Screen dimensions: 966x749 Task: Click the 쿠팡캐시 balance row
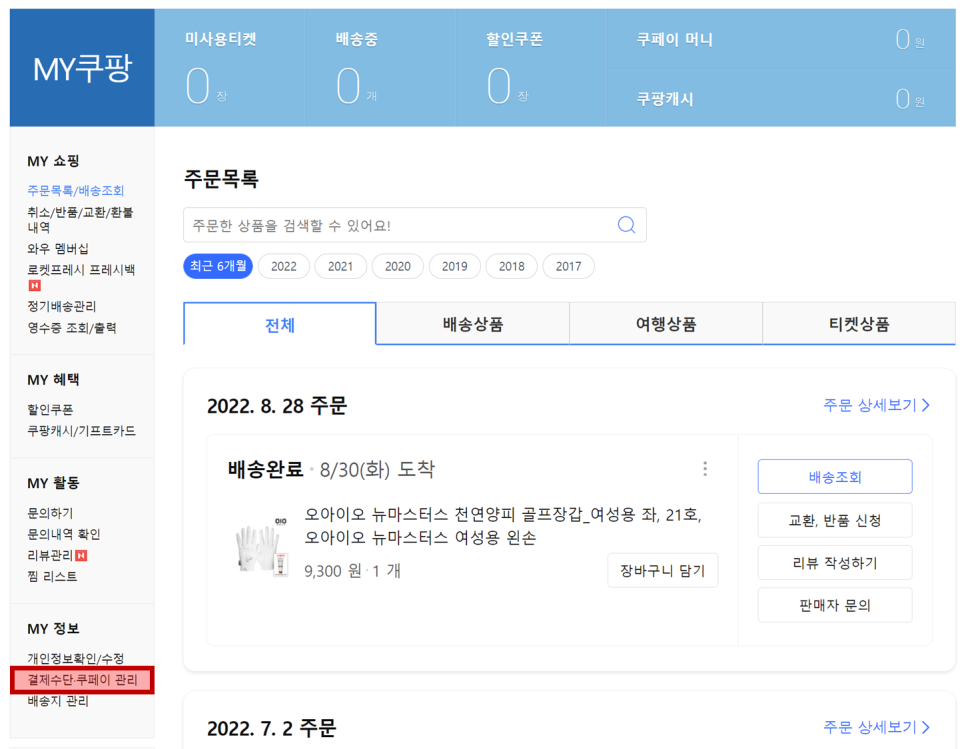coord(781,99)
